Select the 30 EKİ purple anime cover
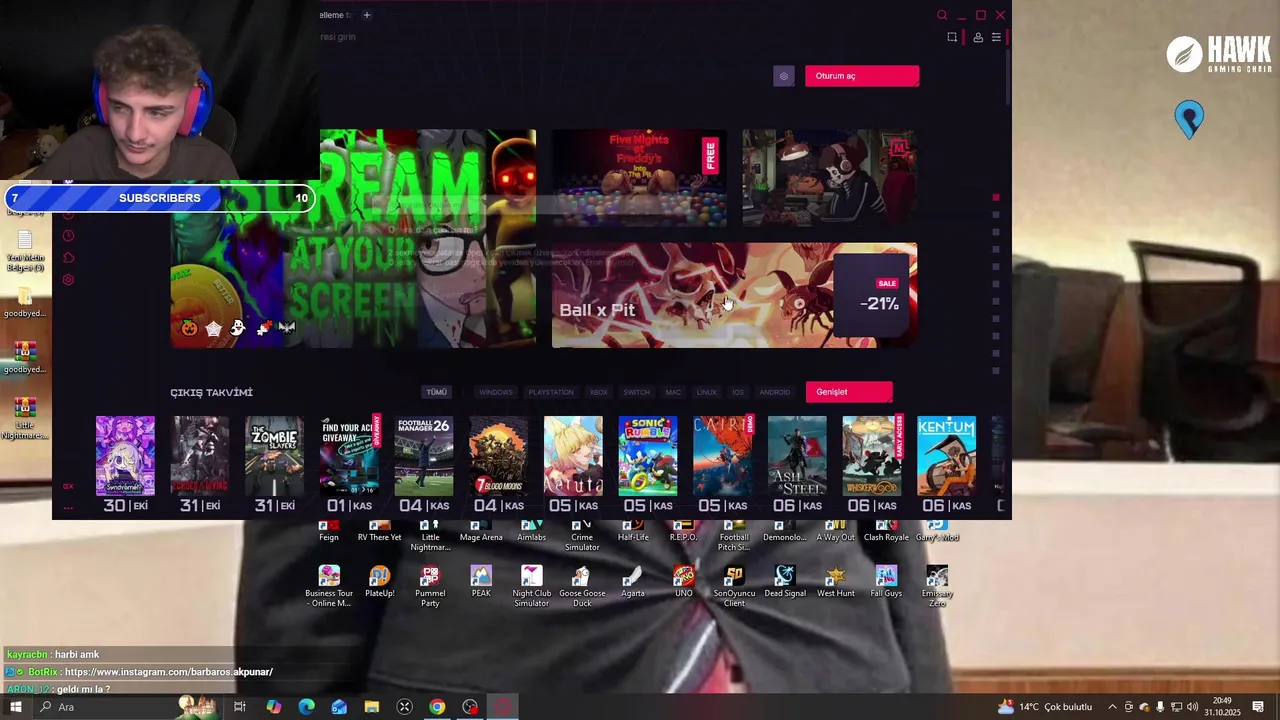Viewport: 1280px width, 720px height. coord(125,456)
